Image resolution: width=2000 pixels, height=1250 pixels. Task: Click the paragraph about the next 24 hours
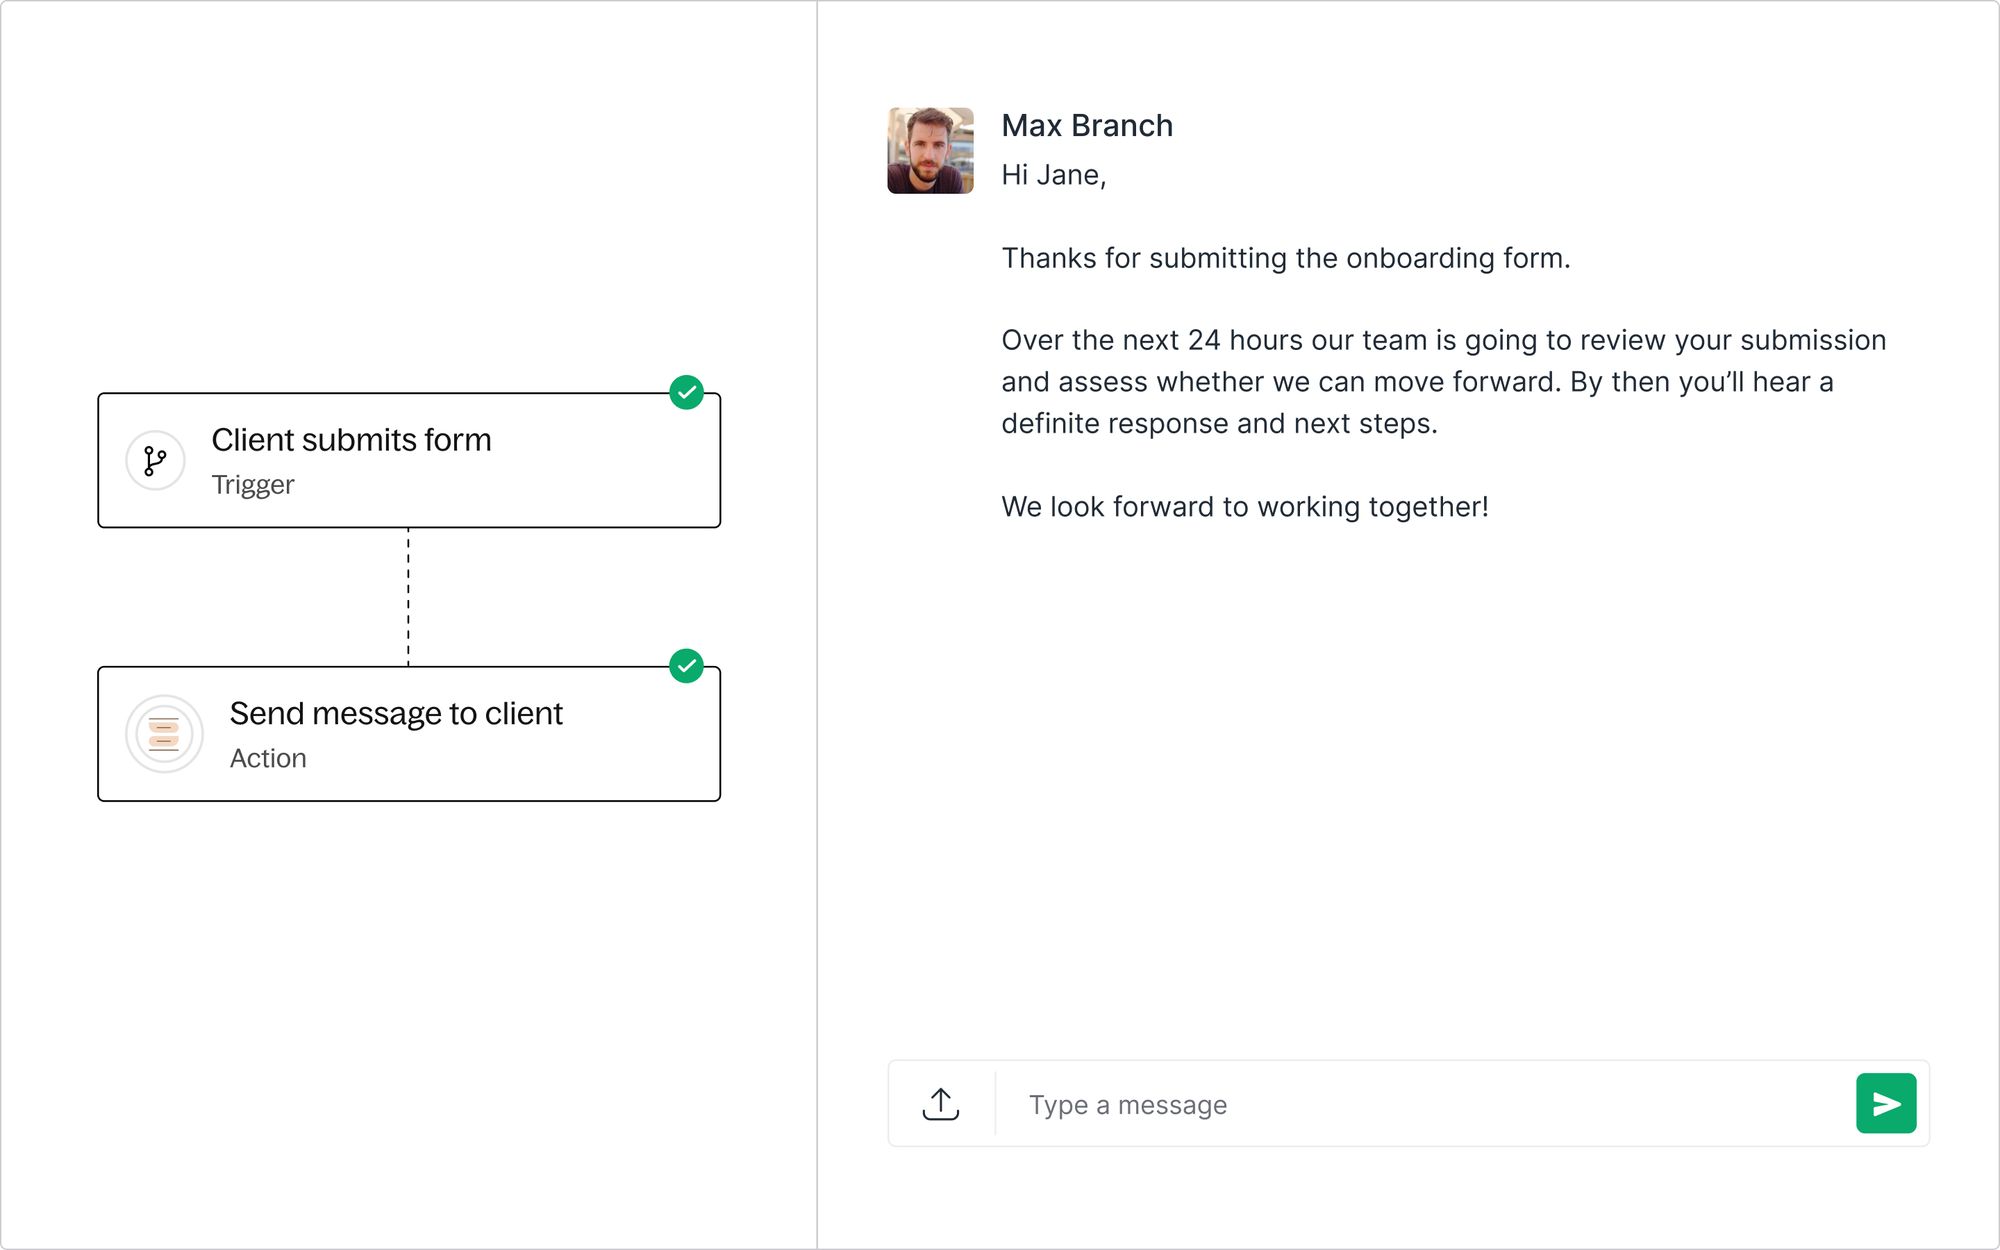pos(1443,382)
